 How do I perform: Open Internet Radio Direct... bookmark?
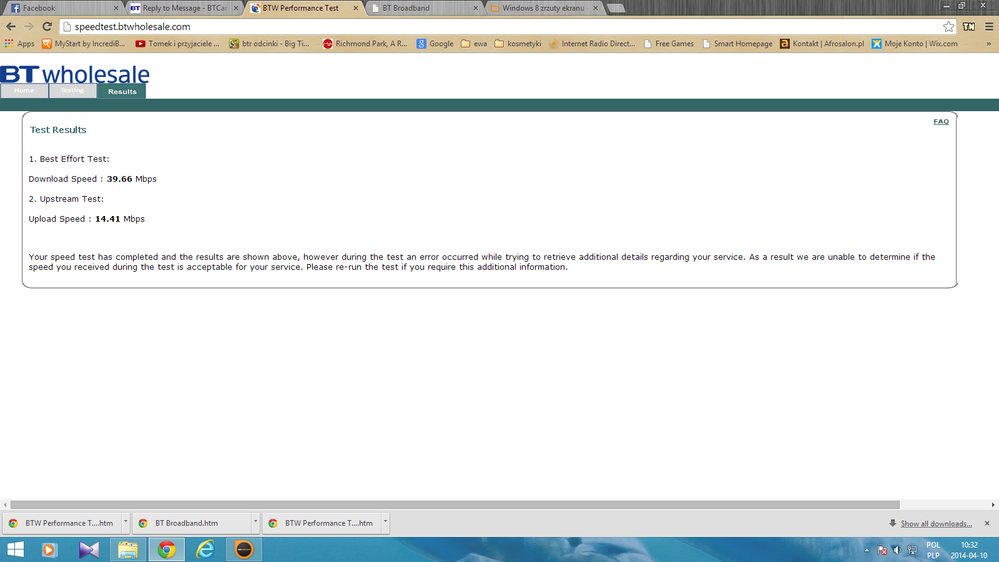coord(592,44)
